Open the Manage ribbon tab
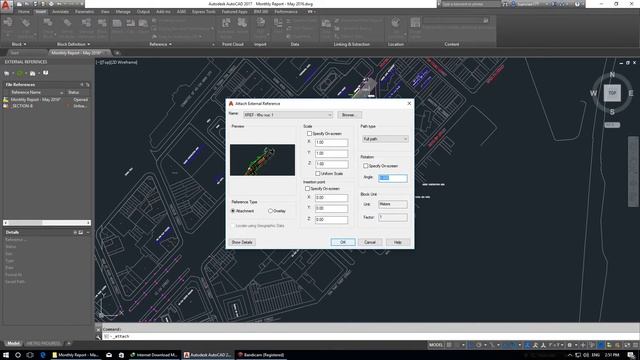Screen dimensions: 640x360 tap(123, 12)
